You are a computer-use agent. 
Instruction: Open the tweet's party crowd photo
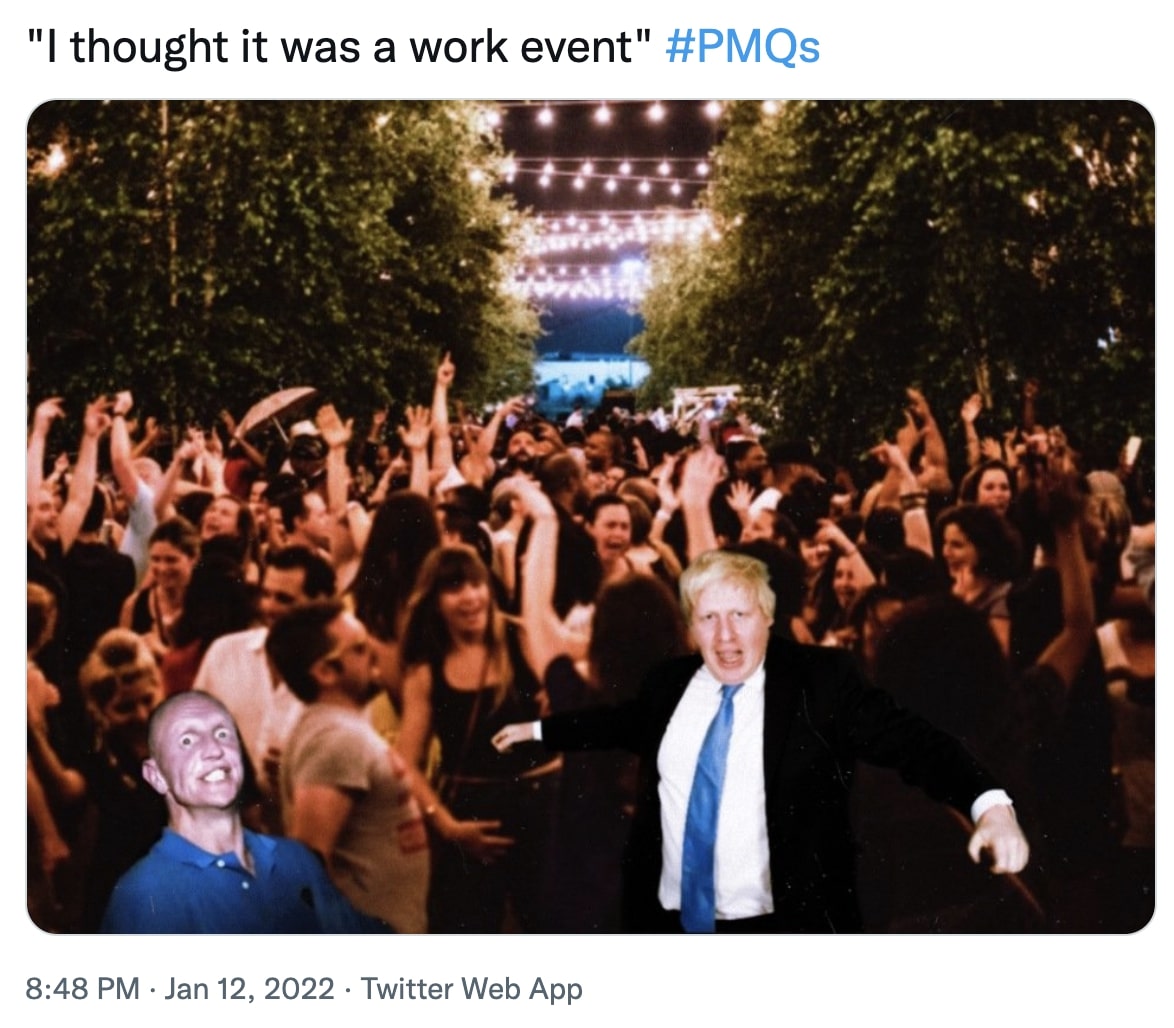[x=591, y=517]
